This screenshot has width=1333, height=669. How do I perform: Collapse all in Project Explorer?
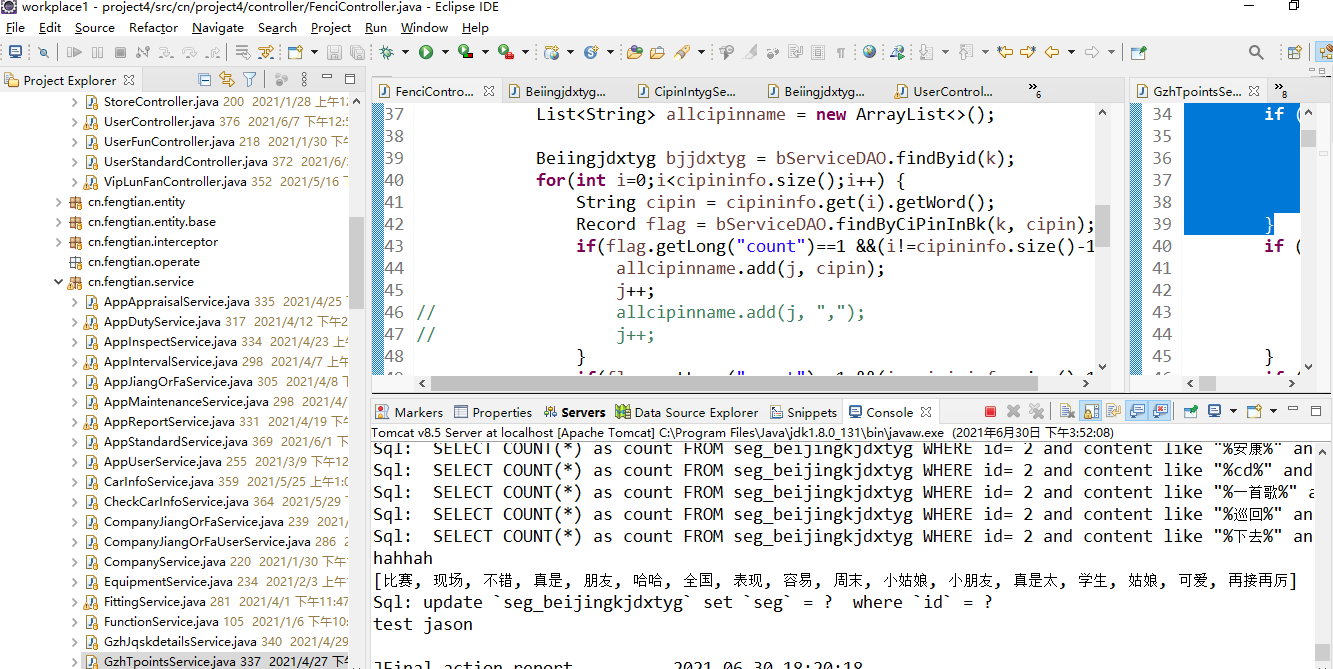pyautogui.click(x=205, y=80)
